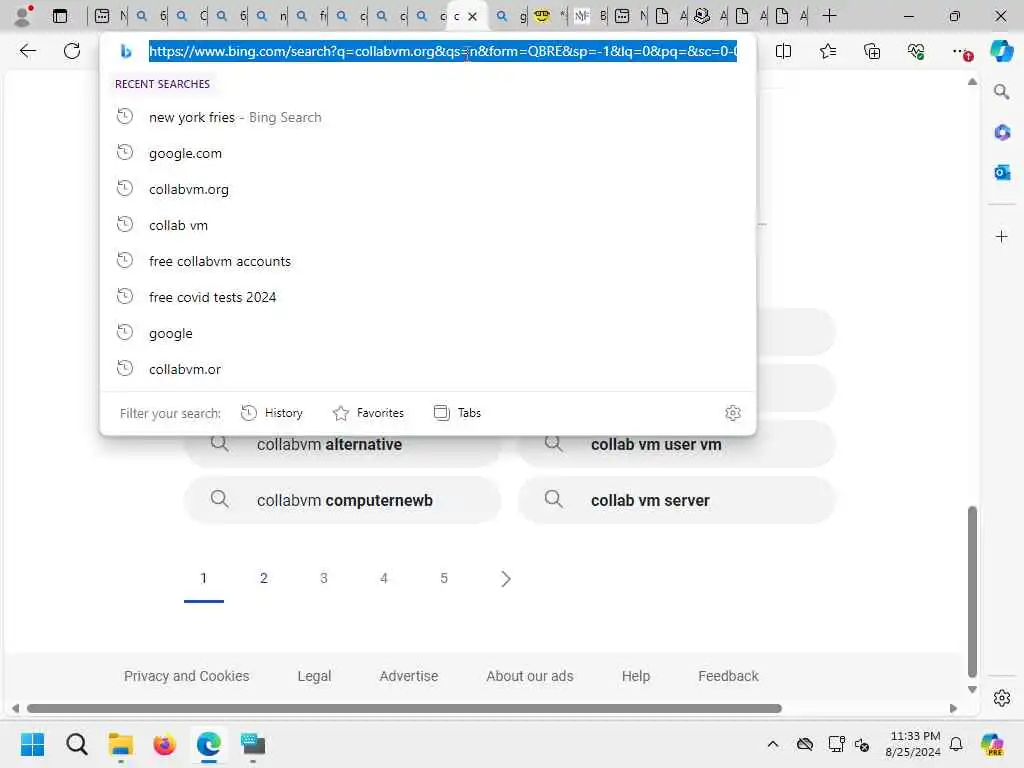Open the Favorites toolbar button
The height and width of the screenshot is (768, 1024).
[x=827, y=51]
